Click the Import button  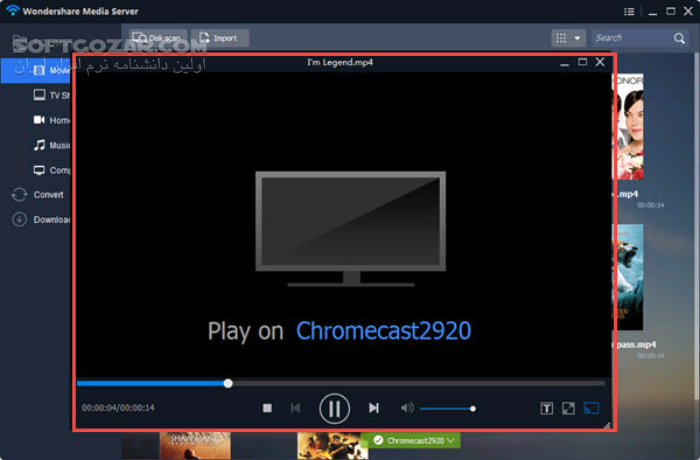(x=220, y=38)
